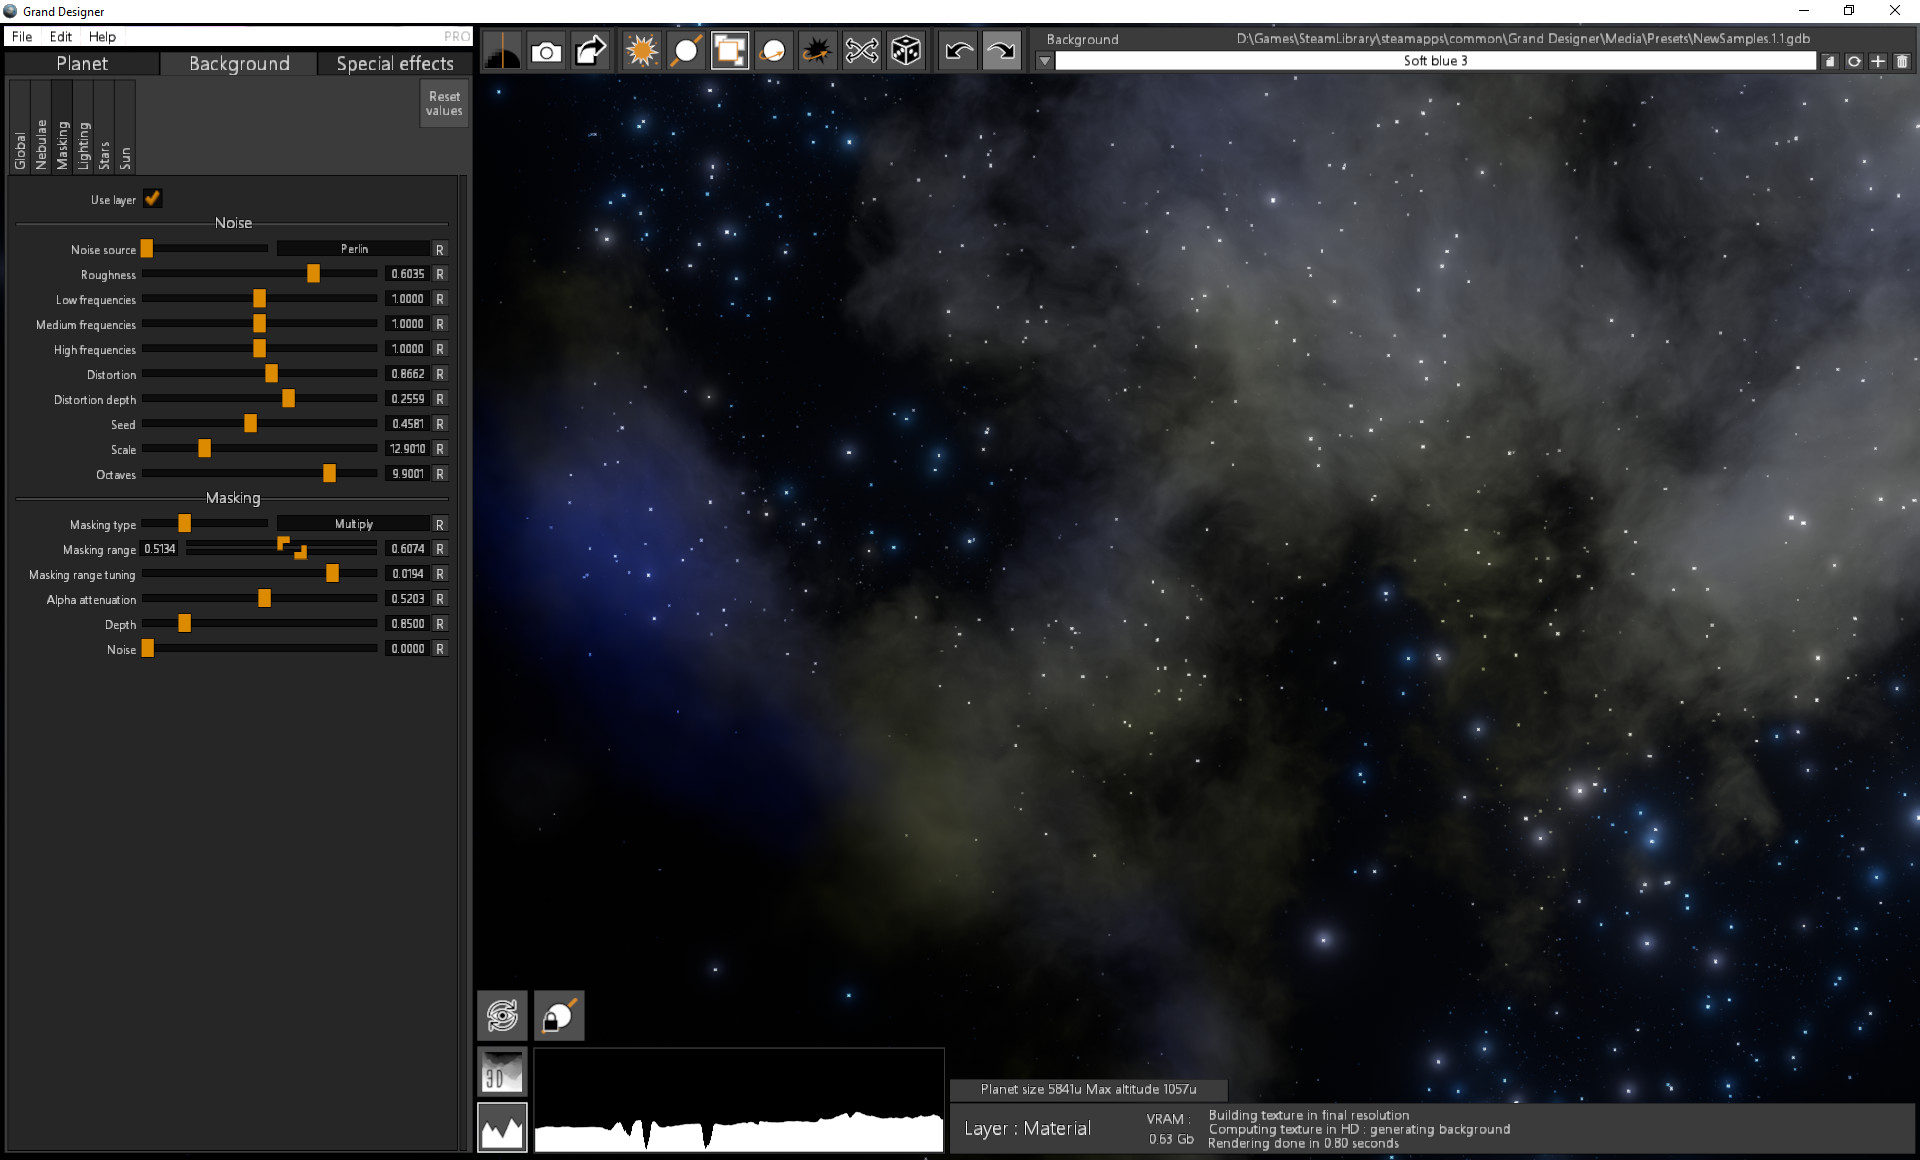
Task: Select the eye rotation icon above the histogram
Action: [x=501, y=1015]
